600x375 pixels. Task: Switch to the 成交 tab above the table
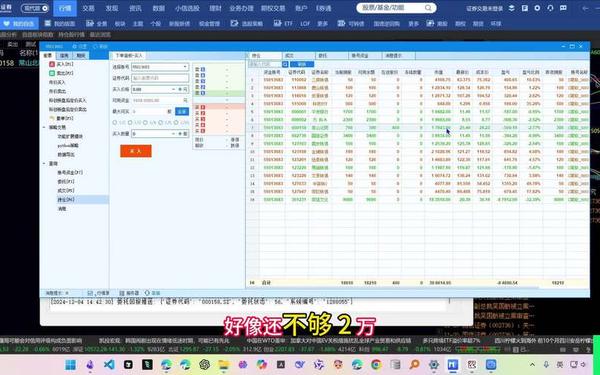(299, 55)
